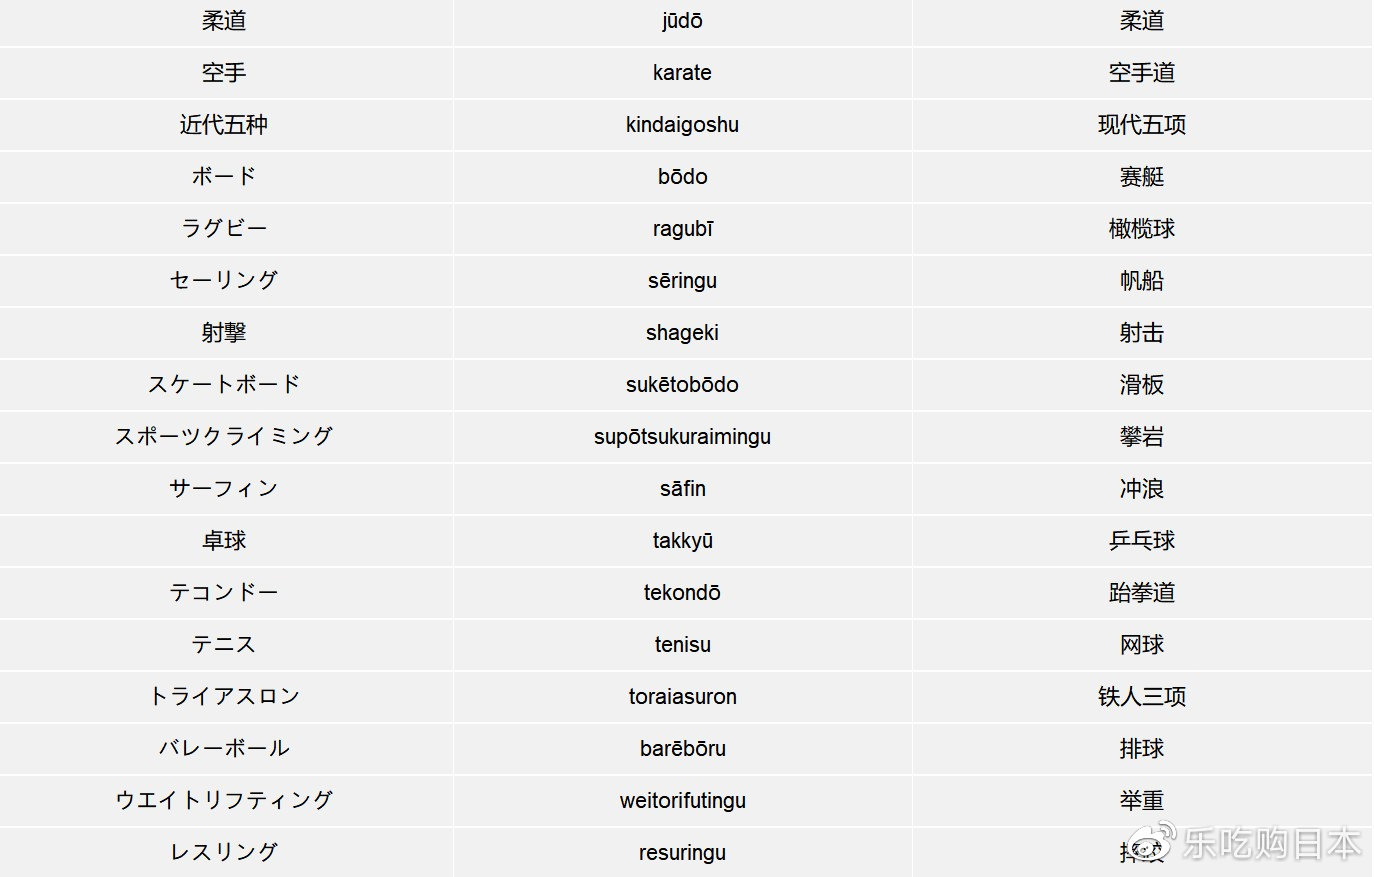Click the スケートボード cell
Screen dimensions: 1374x877
(x=224, y=385)
